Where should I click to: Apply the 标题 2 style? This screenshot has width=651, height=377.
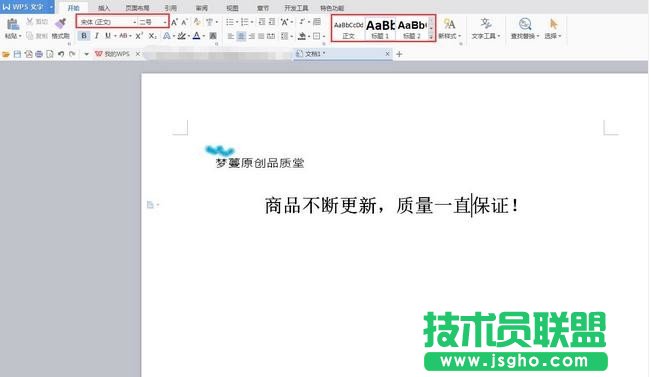[x=412, y=29]
